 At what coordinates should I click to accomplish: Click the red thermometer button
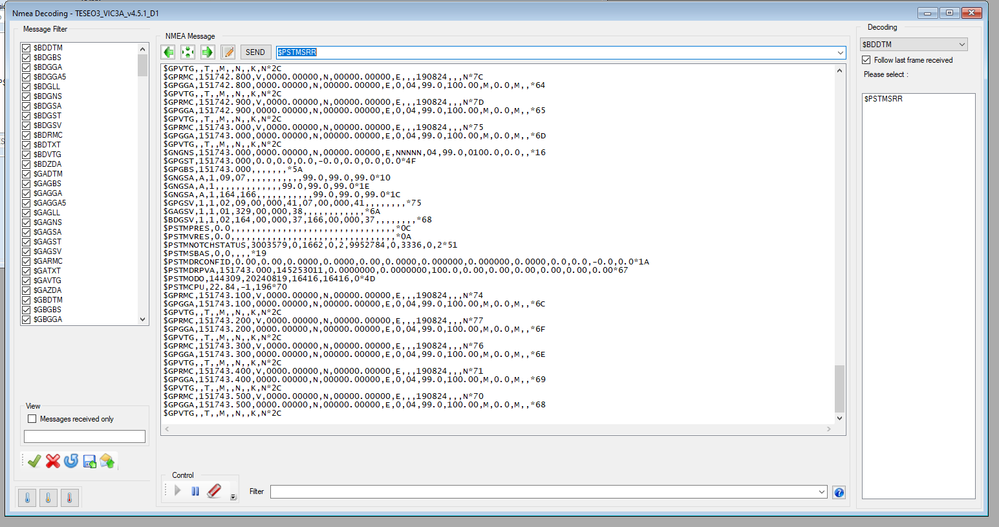pyautogui.click(x=69, y=498)
